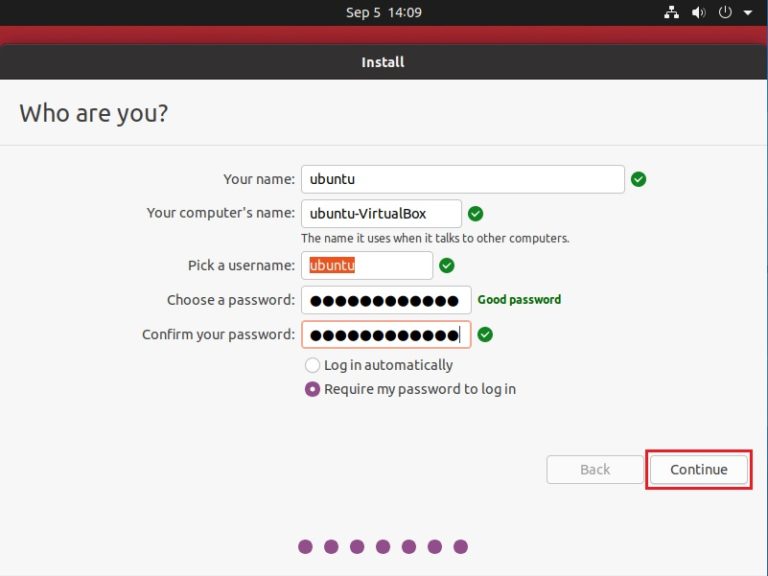The height and width of the screenshot is (576, 768).
Task: Click the 'Your name:' label
Action: pos(259,179)
